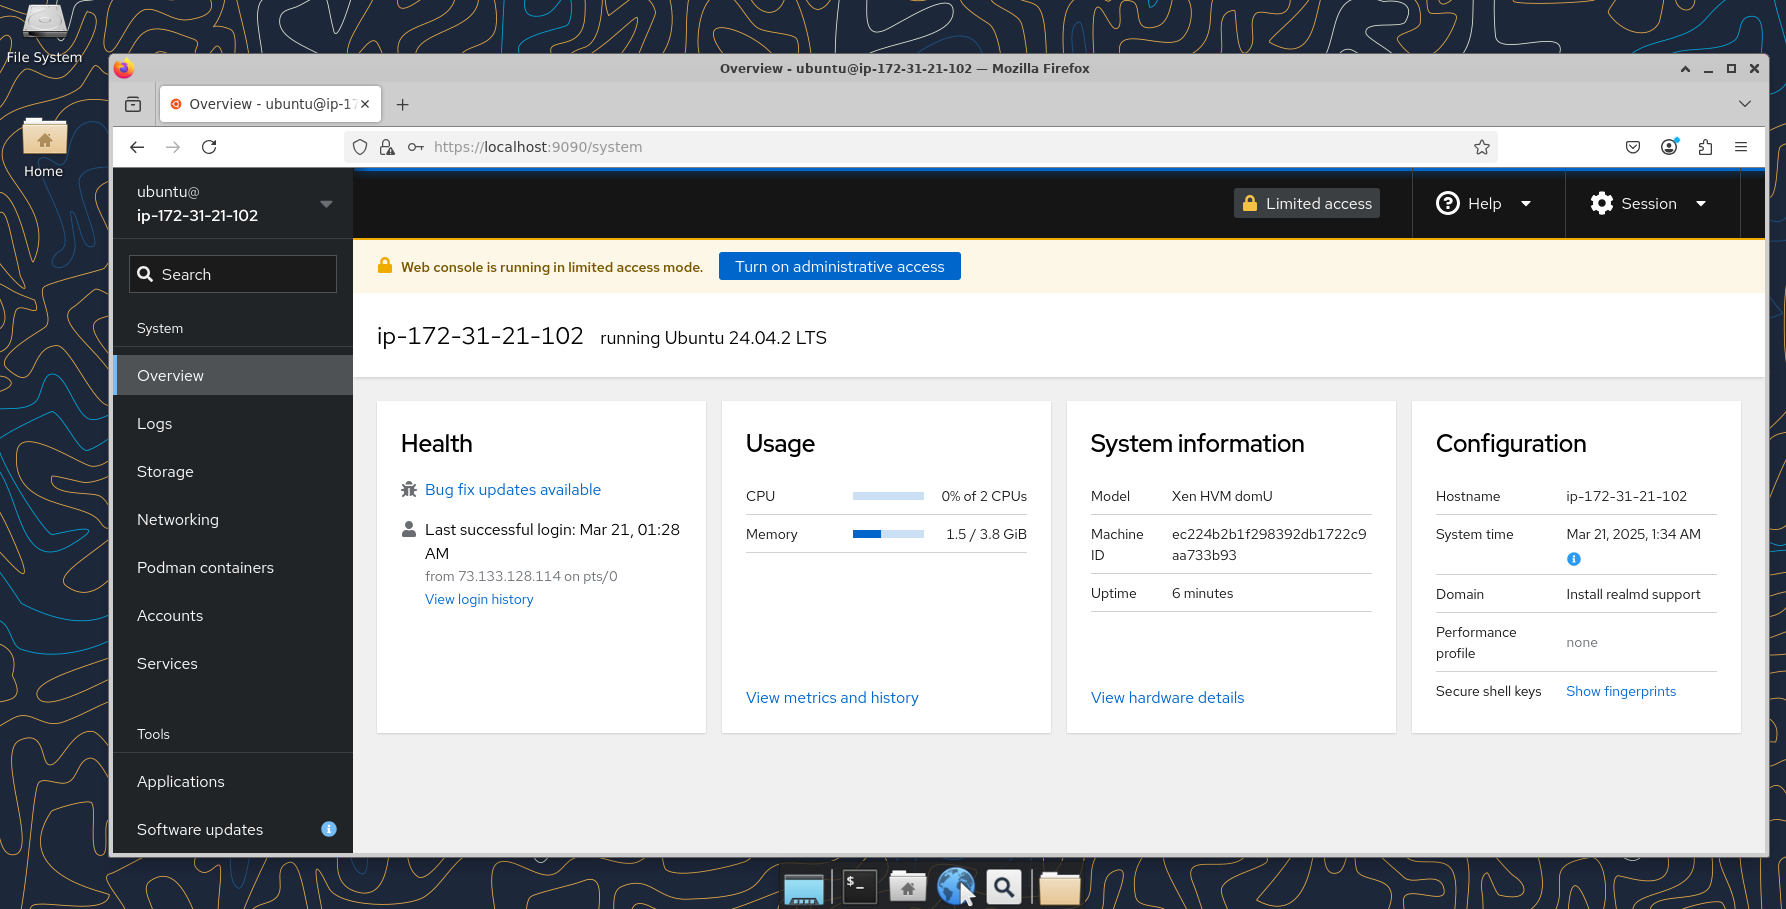
Task: Open View metrics and history link
Action: pos(832,698)
